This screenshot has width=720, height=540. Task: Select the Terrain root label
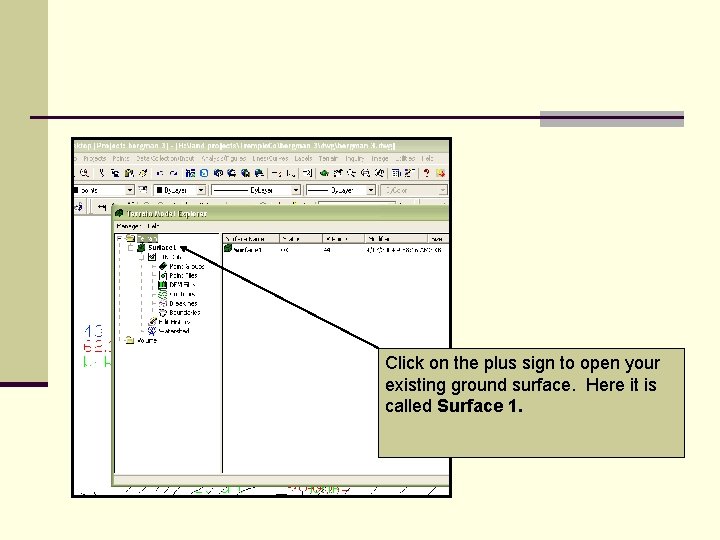click(x=147, y=238)
